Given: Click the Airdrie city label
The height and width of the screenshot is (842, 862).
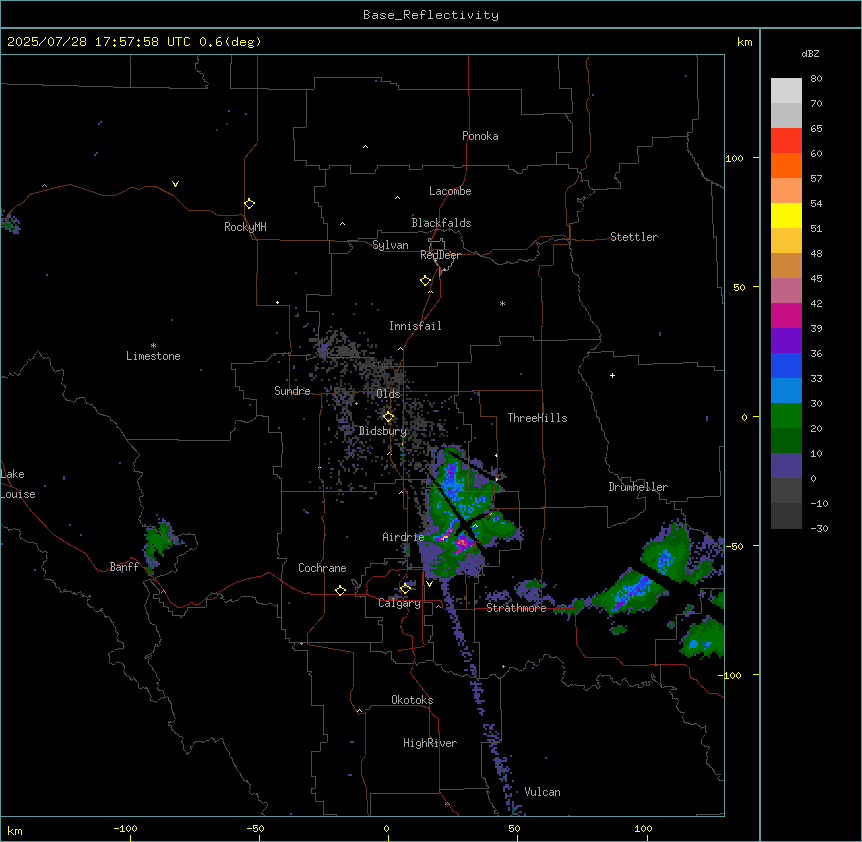Looking at the screenshot, I should click(x=403, y=537).
